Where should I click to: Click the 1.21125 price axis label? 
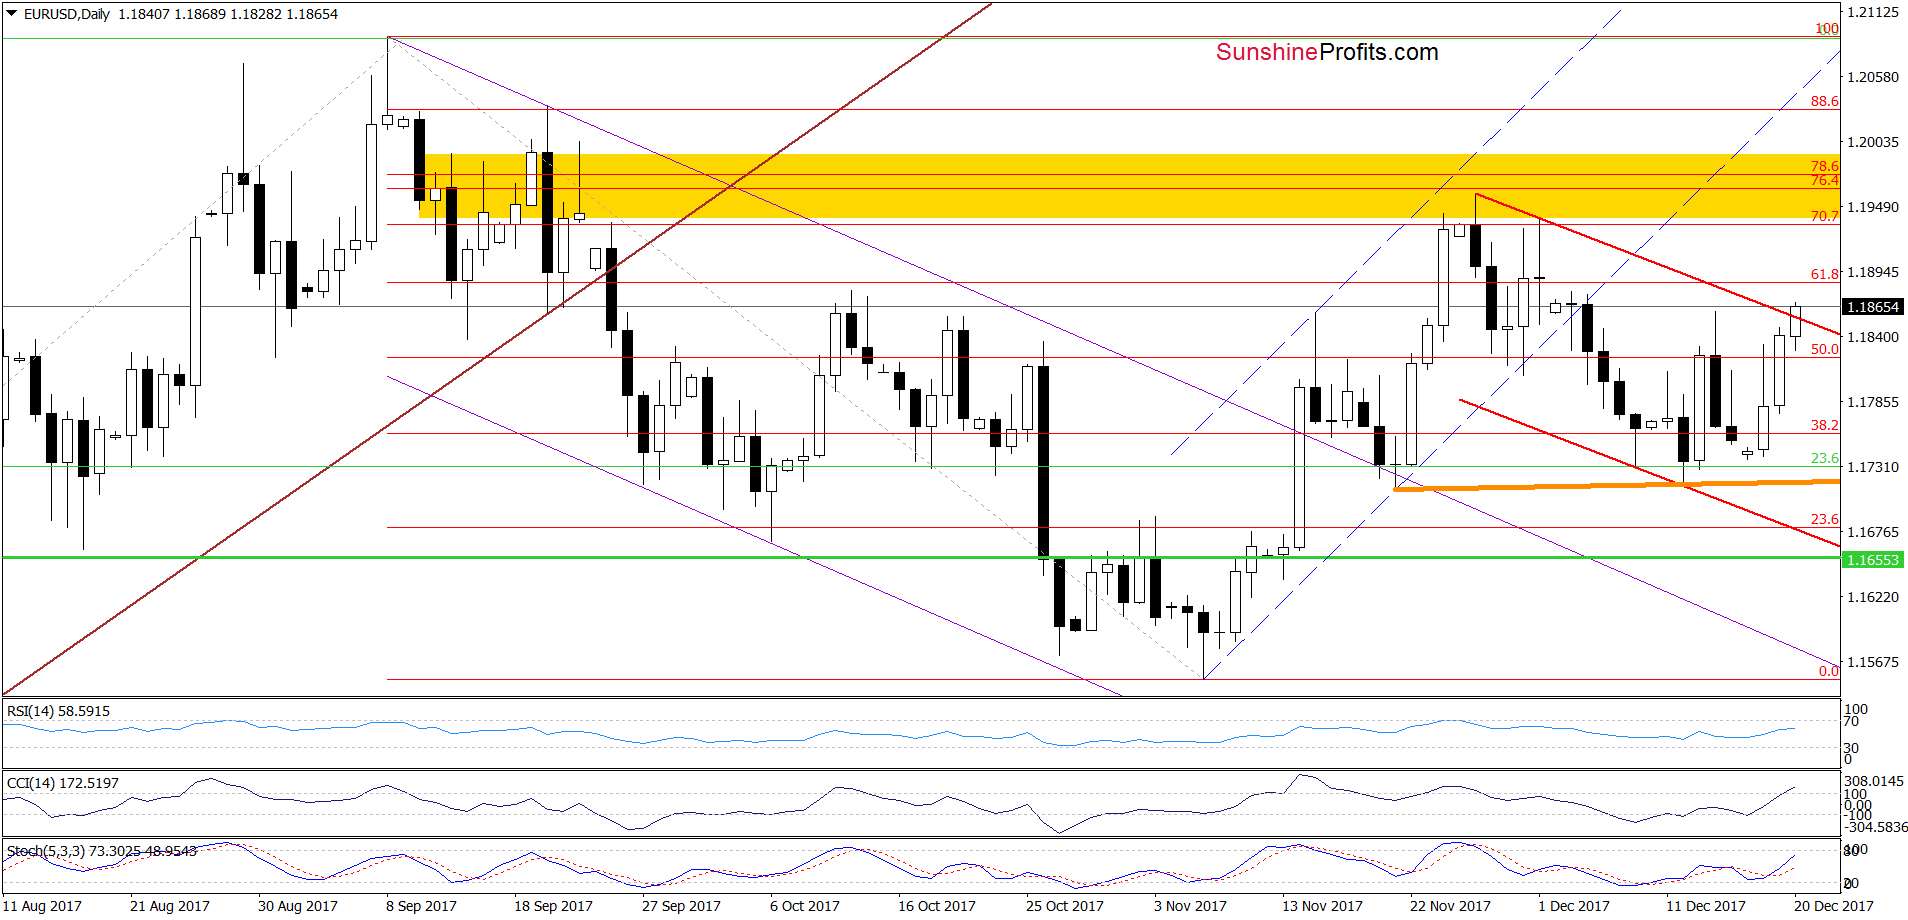[x=1873, y=12]
